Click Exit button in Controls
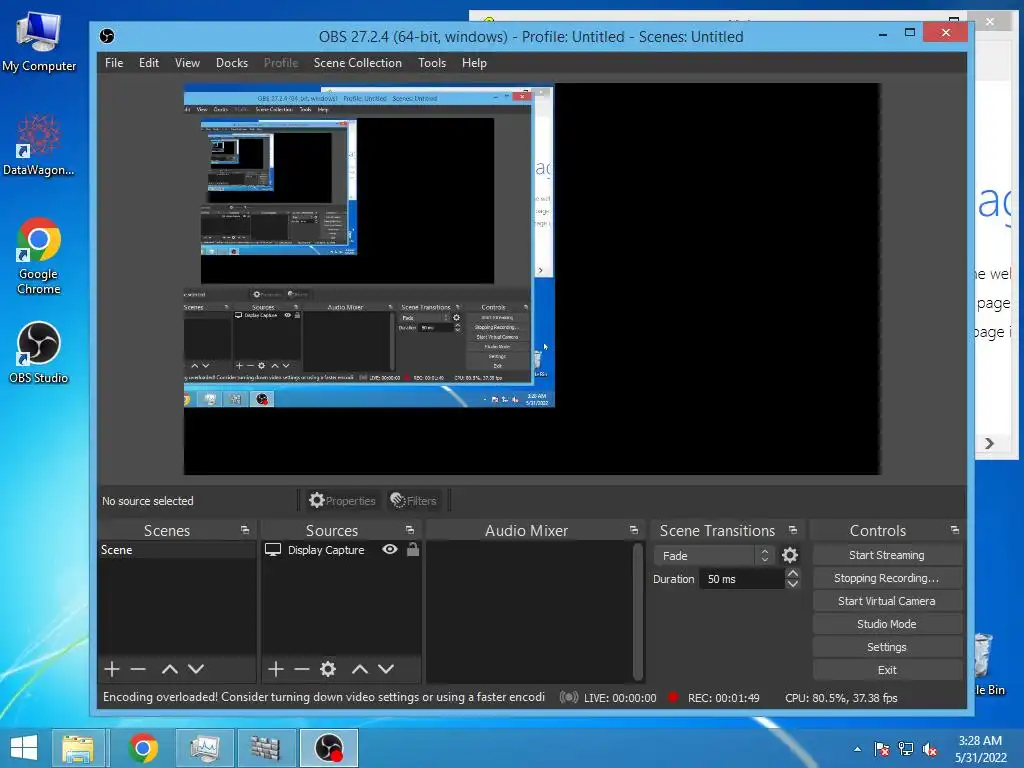Screen dimensions: 1024x768 click(x=887, y=670)
